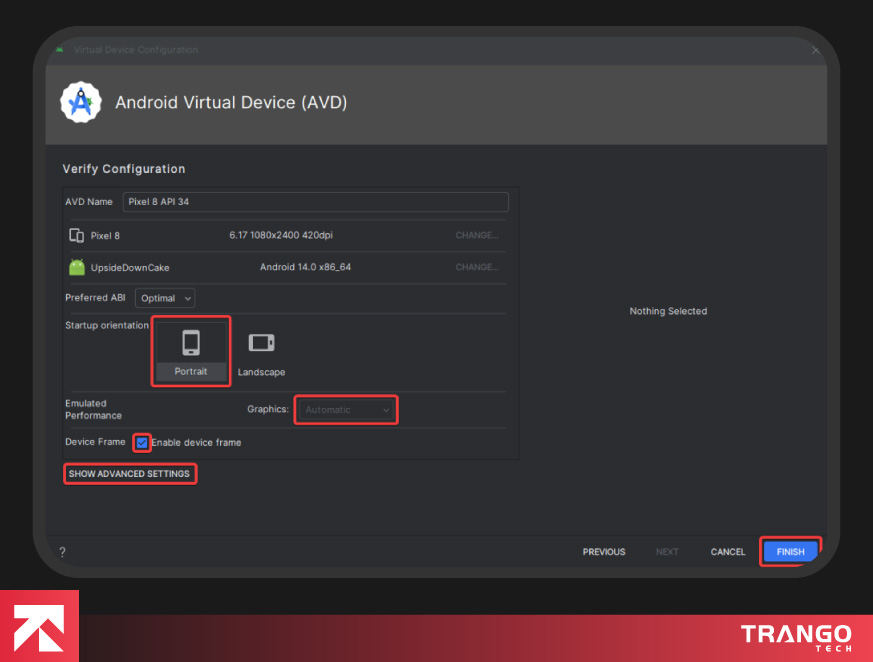
Task: Select Landscape startup orientation
Action: coord(261,352)
